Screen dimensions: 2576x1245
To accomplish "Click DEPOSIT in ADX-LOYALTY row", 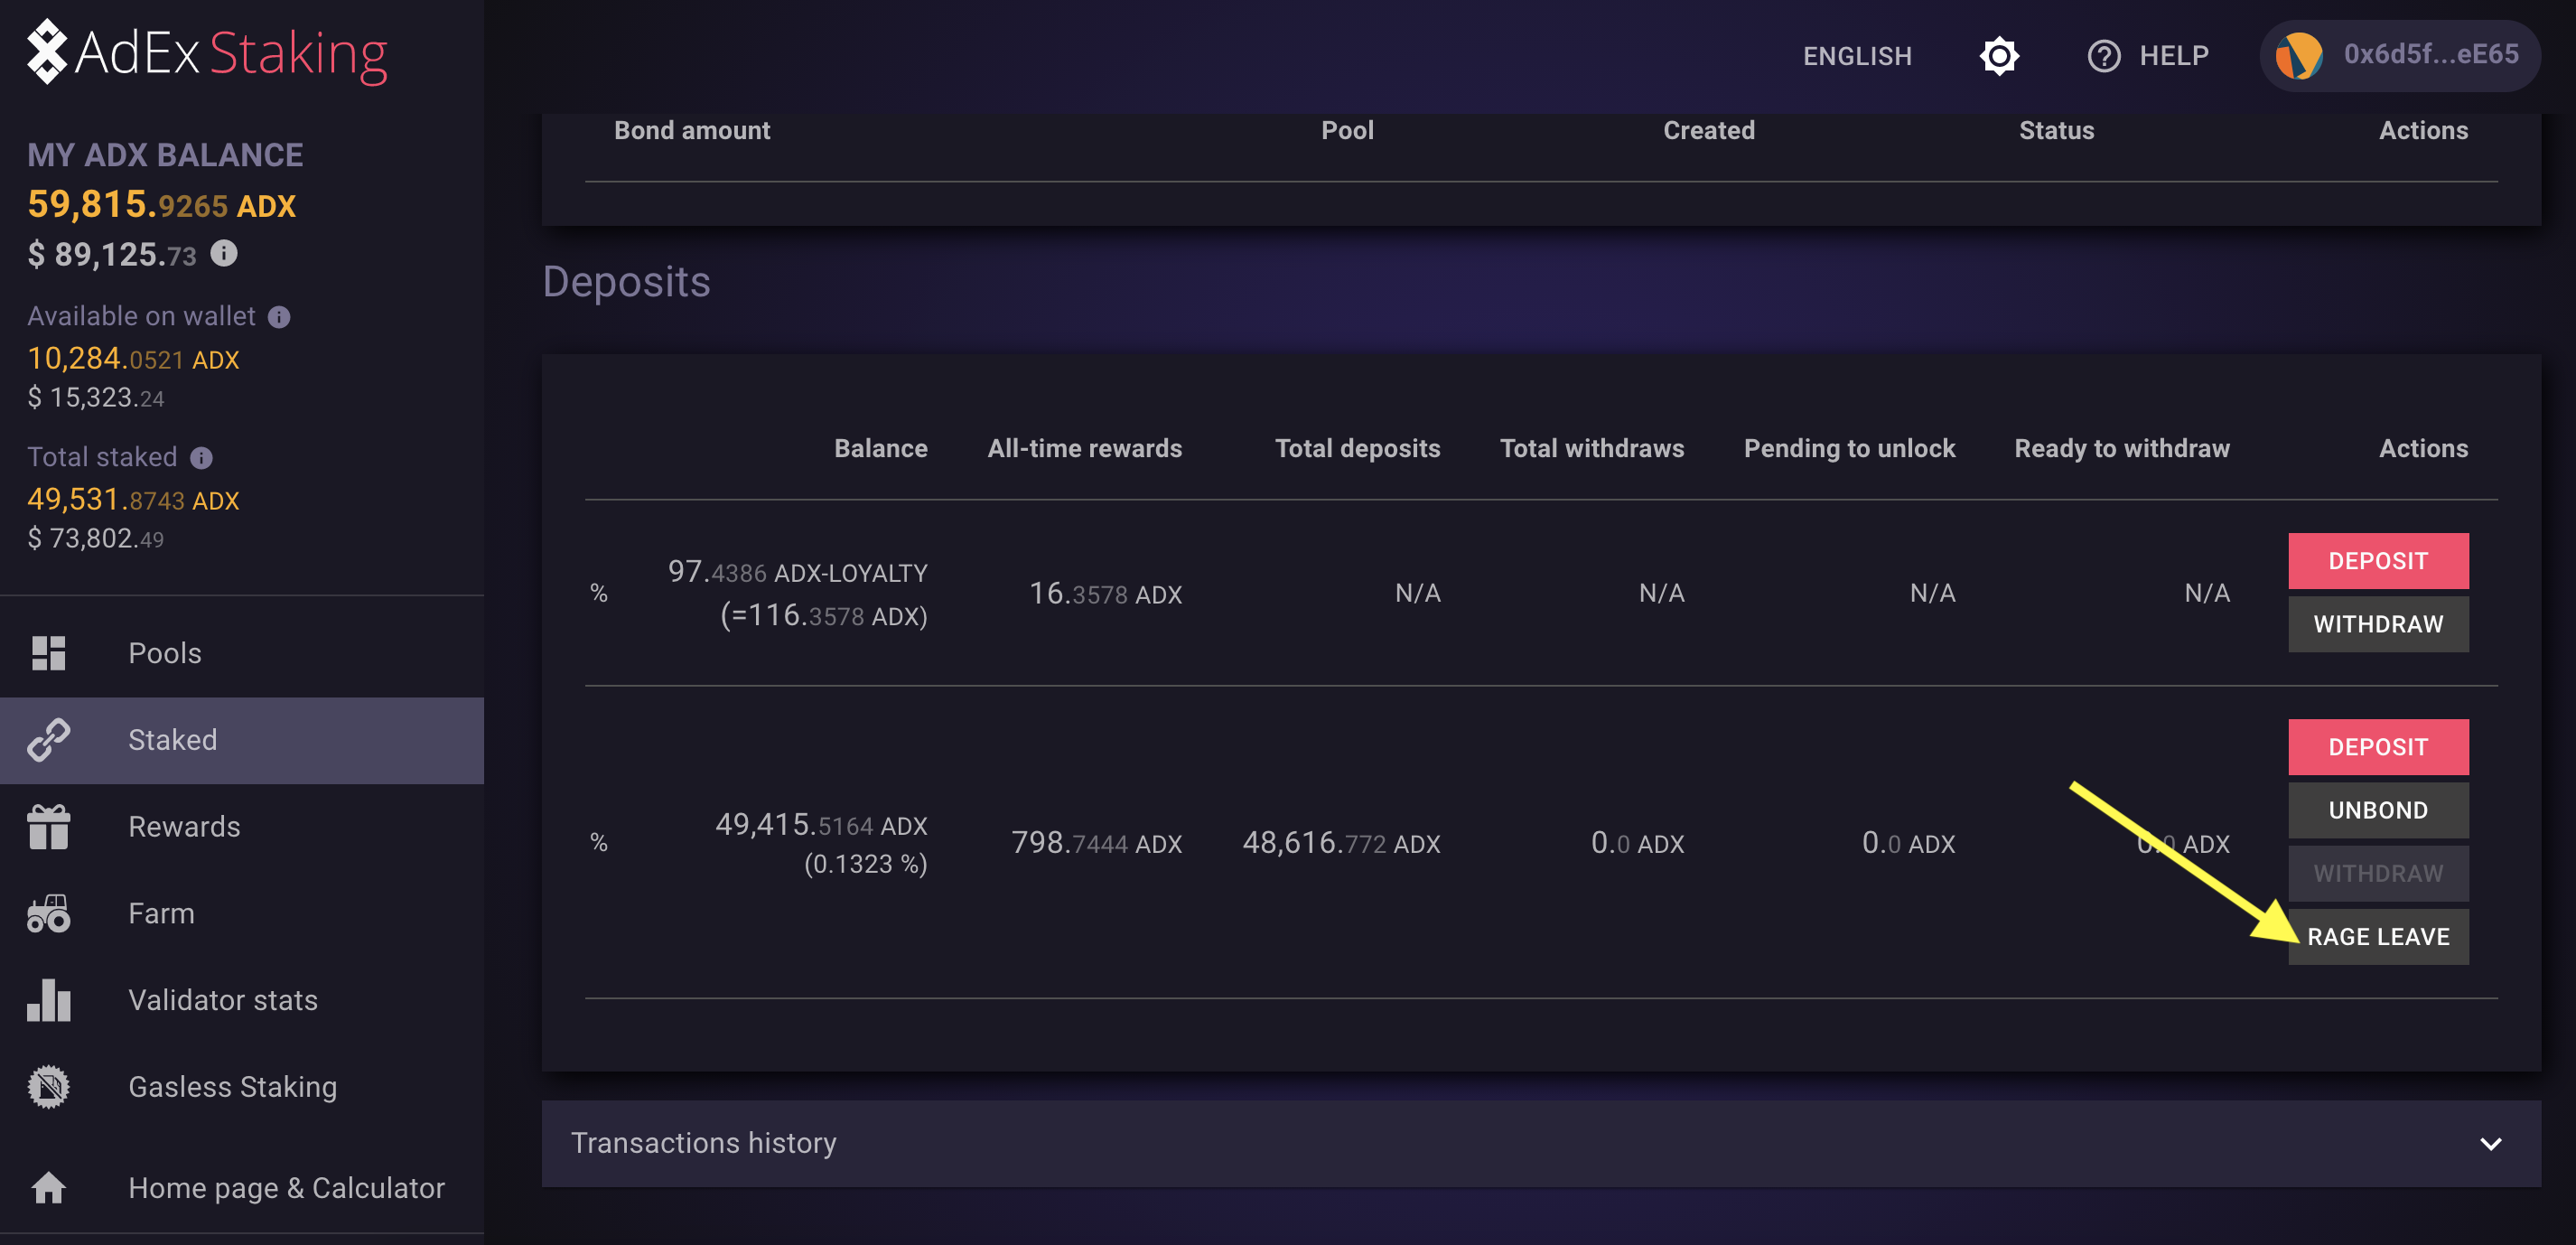I will (2377, 561).
